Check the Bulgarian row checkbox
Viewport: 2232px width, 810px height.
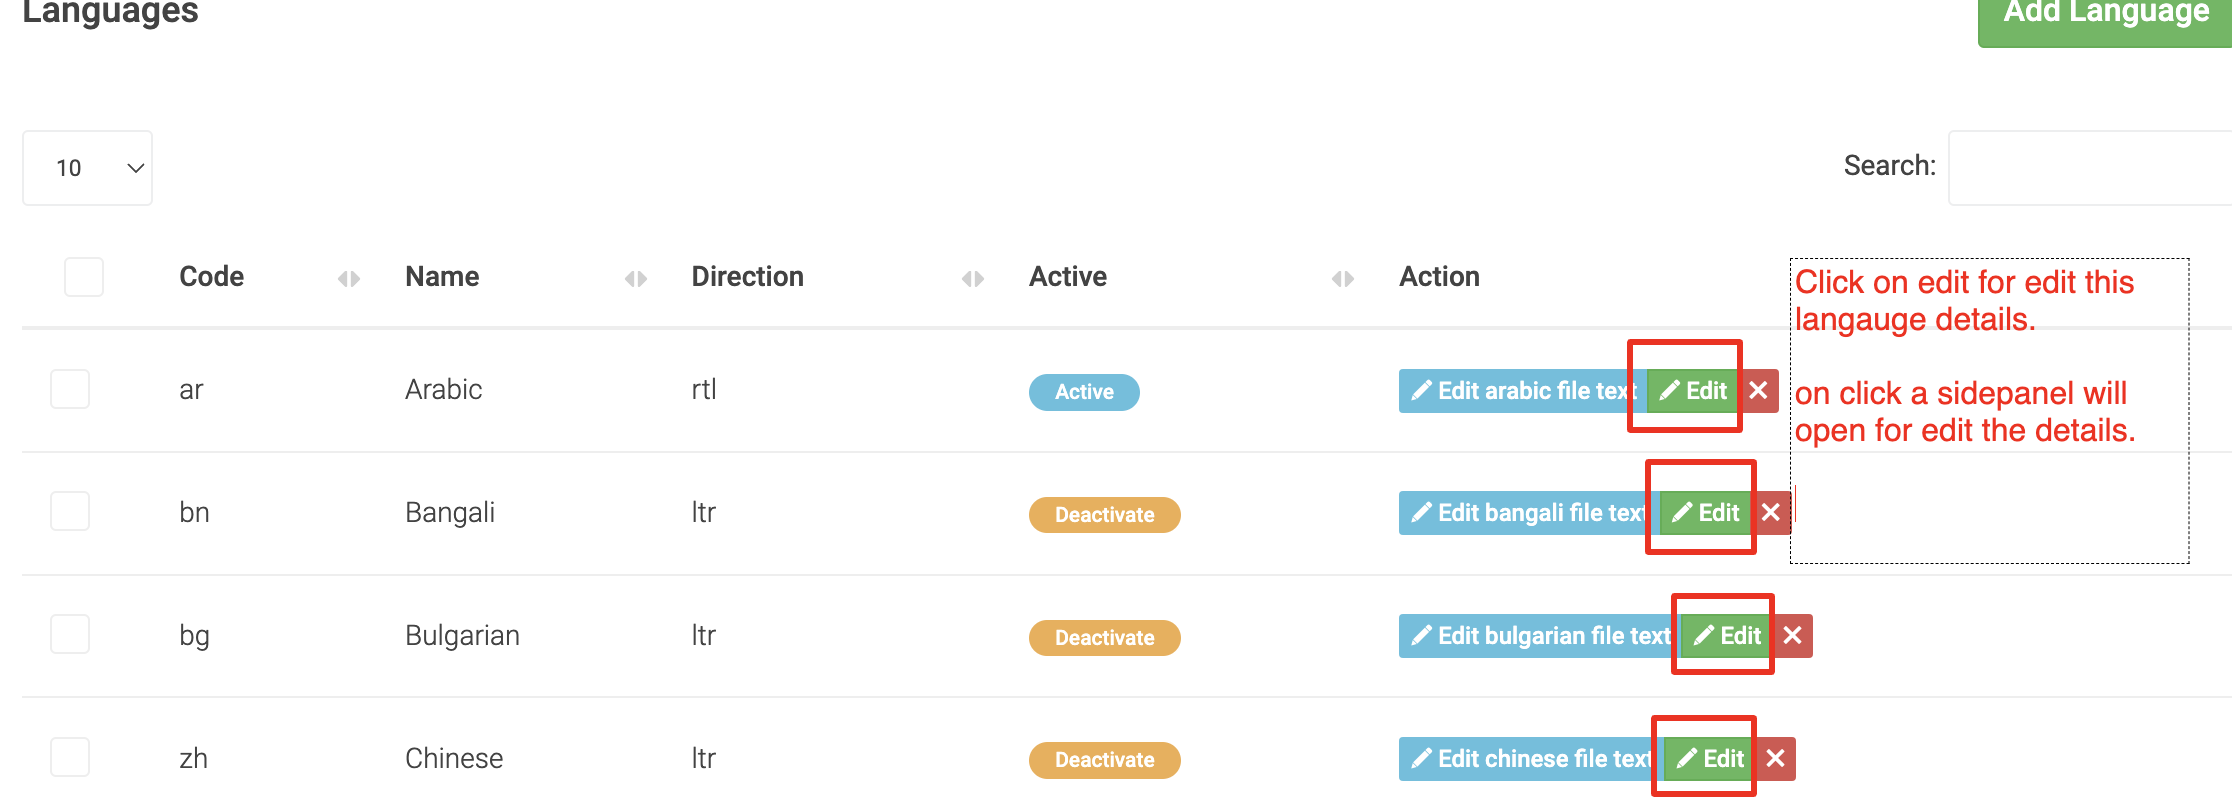70,634
